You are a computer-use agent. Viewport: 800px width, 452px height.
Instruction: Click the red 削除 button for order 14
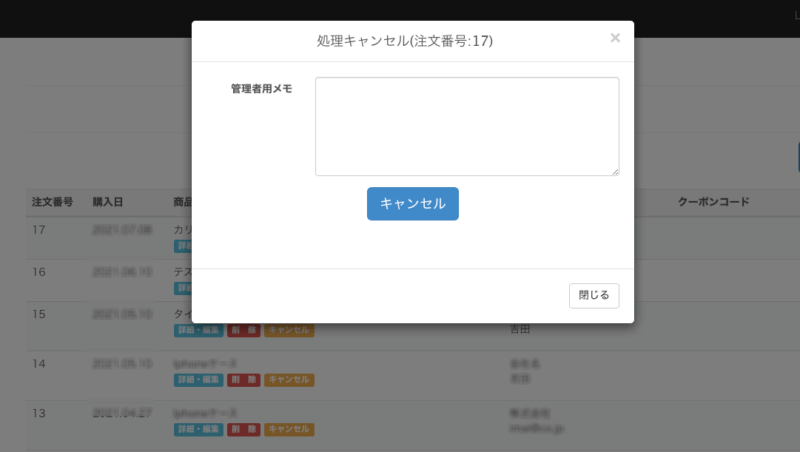pyautogui.click(x=243, y=380)
